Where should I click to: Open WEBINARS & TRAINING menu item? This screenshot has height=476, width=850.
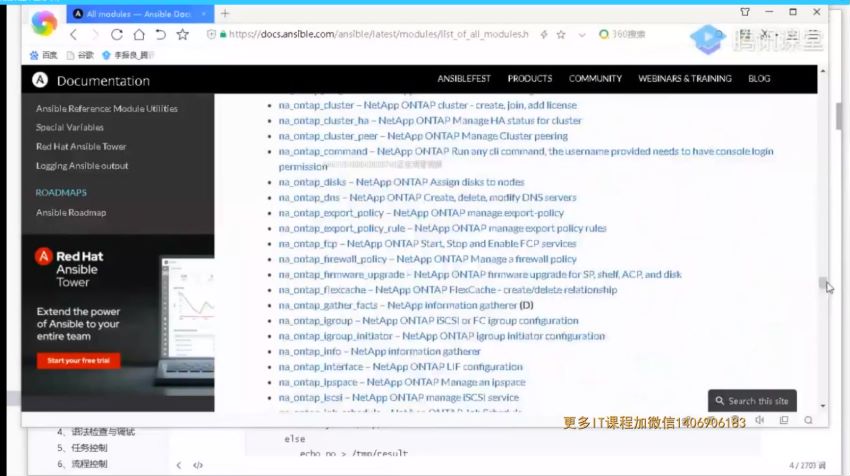click(685, 79)
